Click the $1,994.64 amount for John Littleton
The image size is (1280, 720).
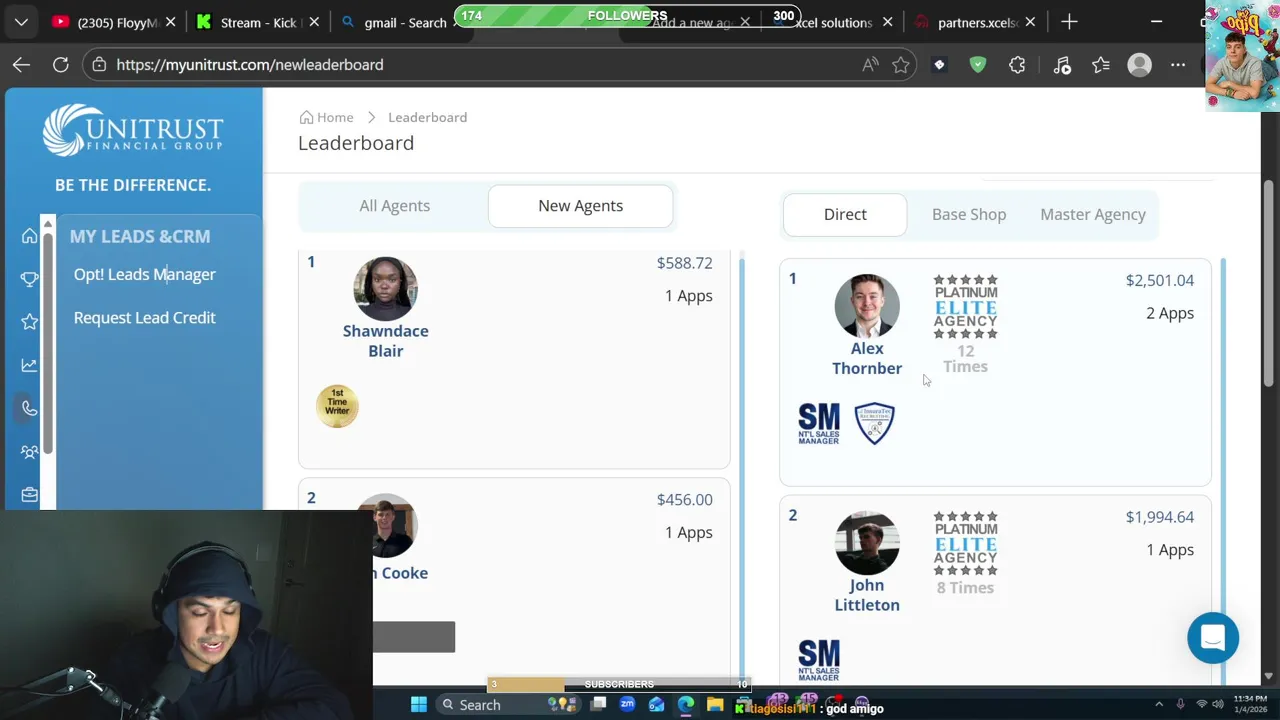coord(1159,517)
